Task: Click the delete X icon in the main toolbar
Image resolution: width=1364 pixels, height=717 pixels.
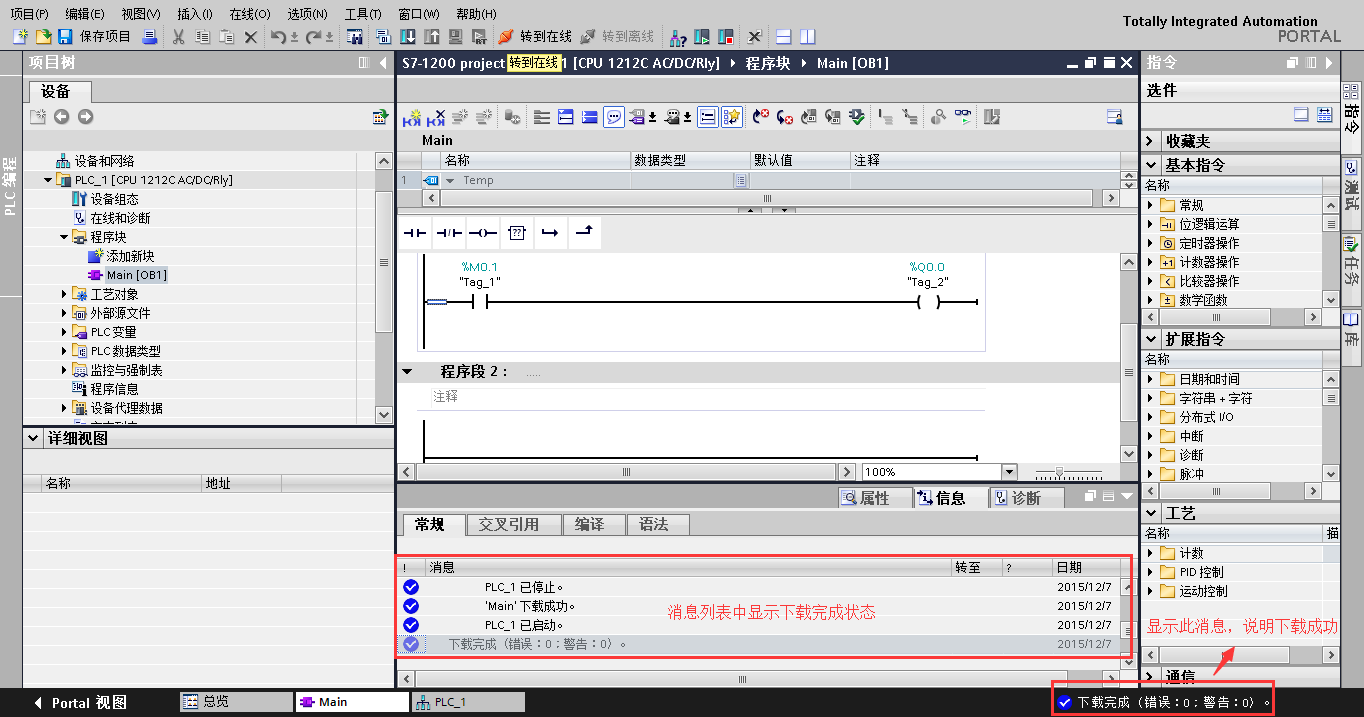Action: 250,37
